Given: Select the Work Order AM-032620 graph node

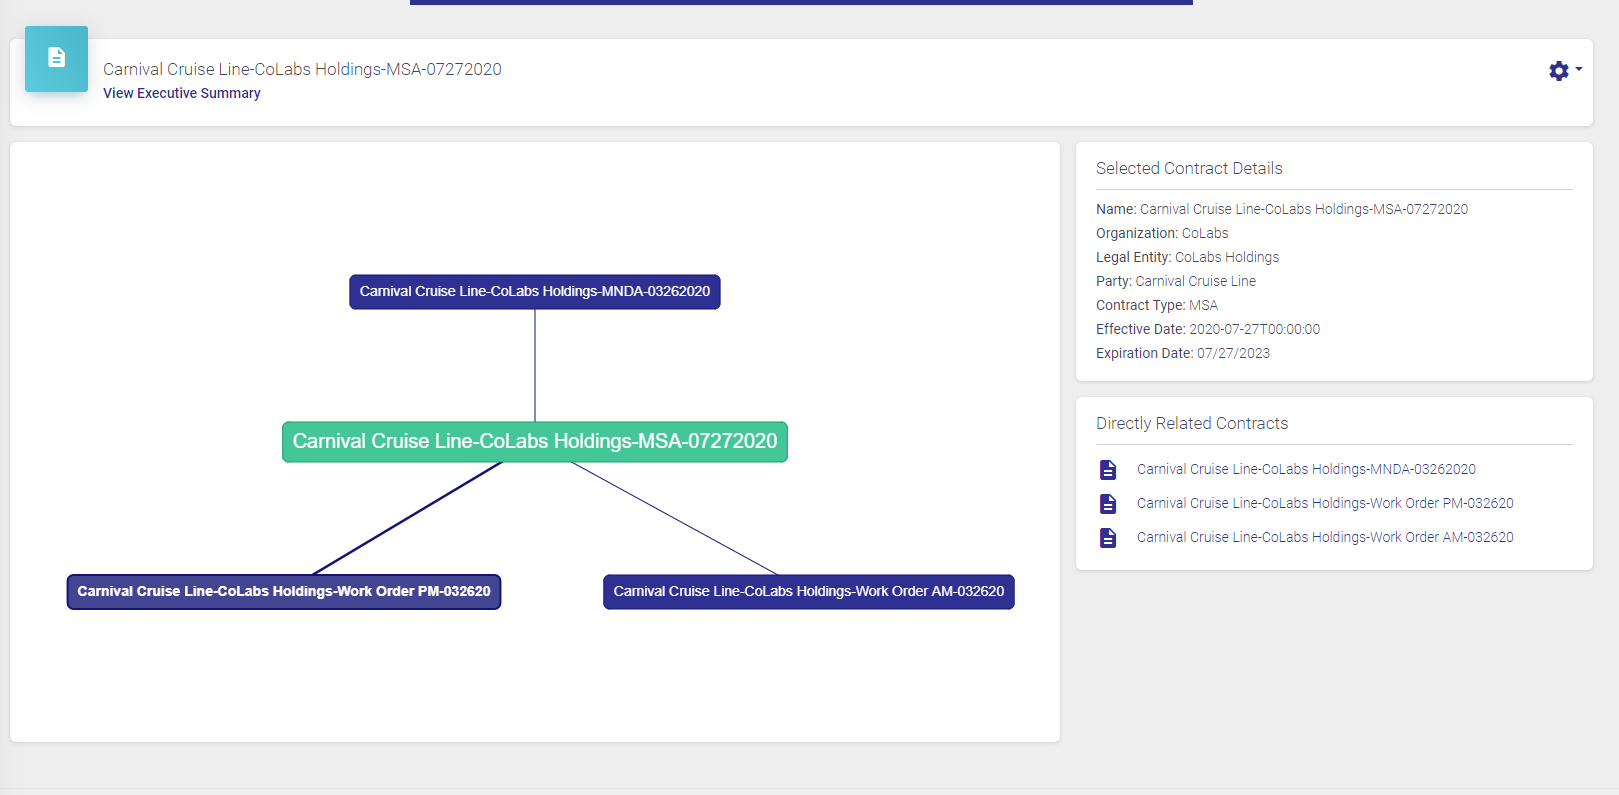Looking at the screenshot, I should (x=809, y=592).
